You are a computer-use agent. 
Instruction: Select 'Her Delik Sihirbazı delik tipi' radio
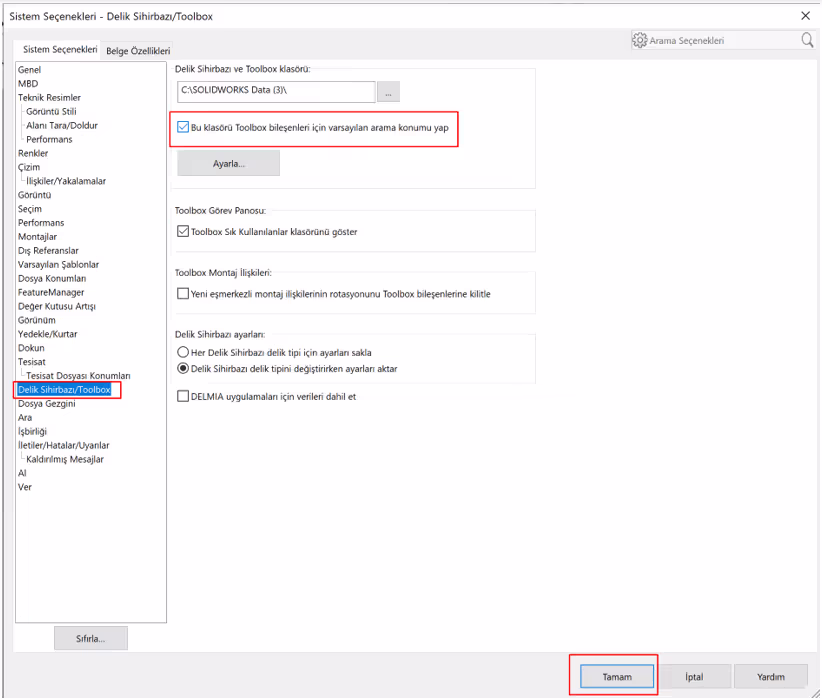pos(182,352)
